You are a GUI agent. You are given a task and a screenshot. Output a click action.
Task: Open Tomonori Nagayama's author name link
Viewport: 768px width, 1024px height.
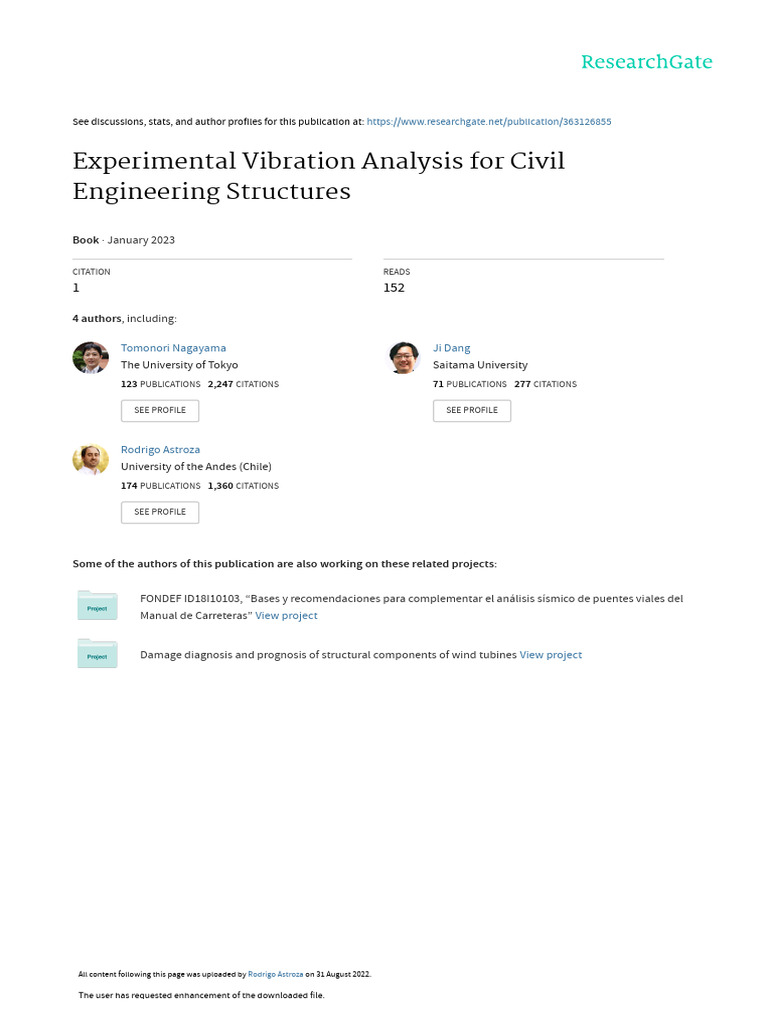point(173,348)
